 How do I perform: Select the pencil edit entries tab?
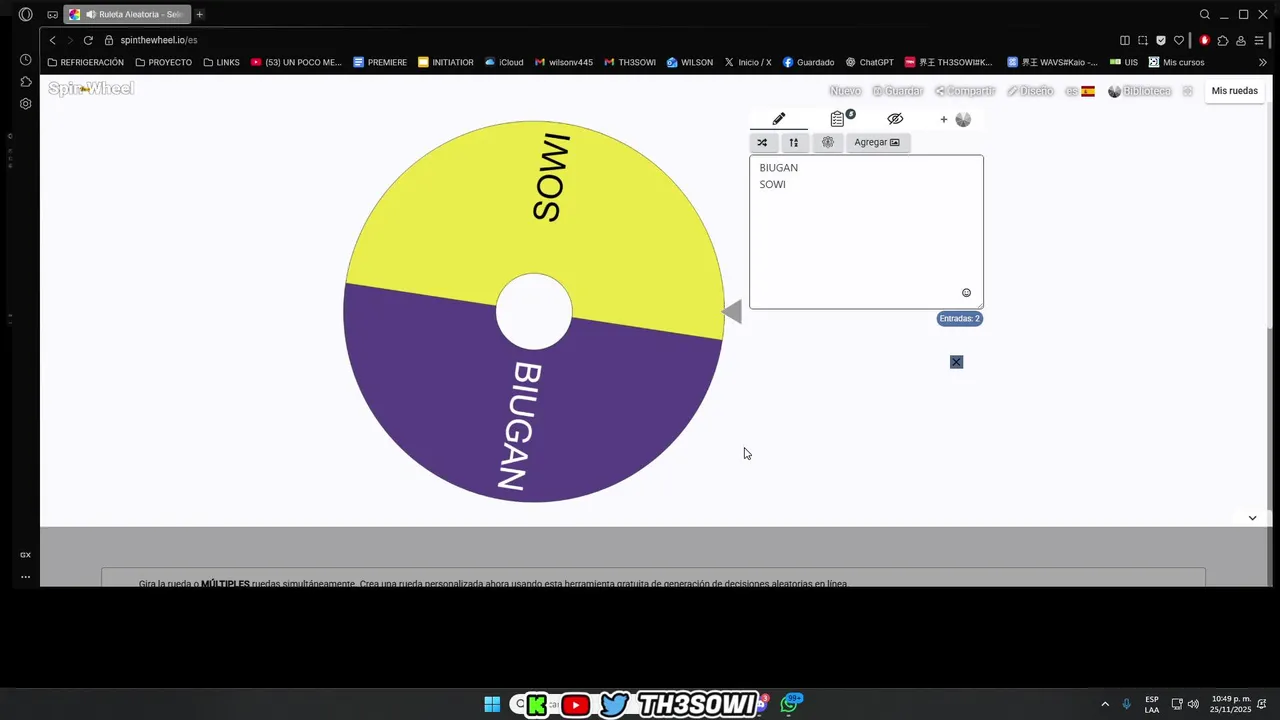779,119
